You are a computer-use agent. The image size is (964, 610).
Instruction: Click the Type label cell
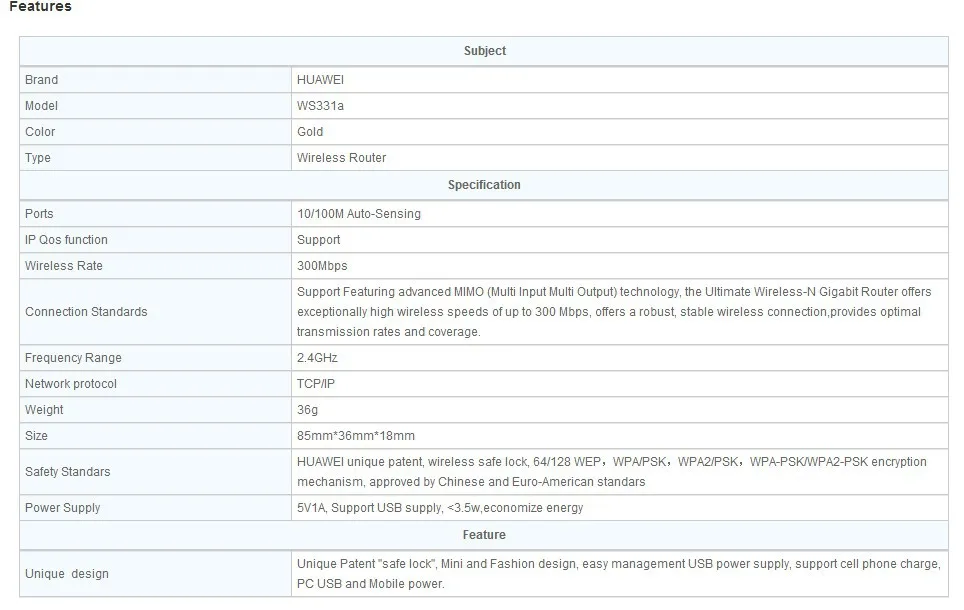click(x=38, y=157)
